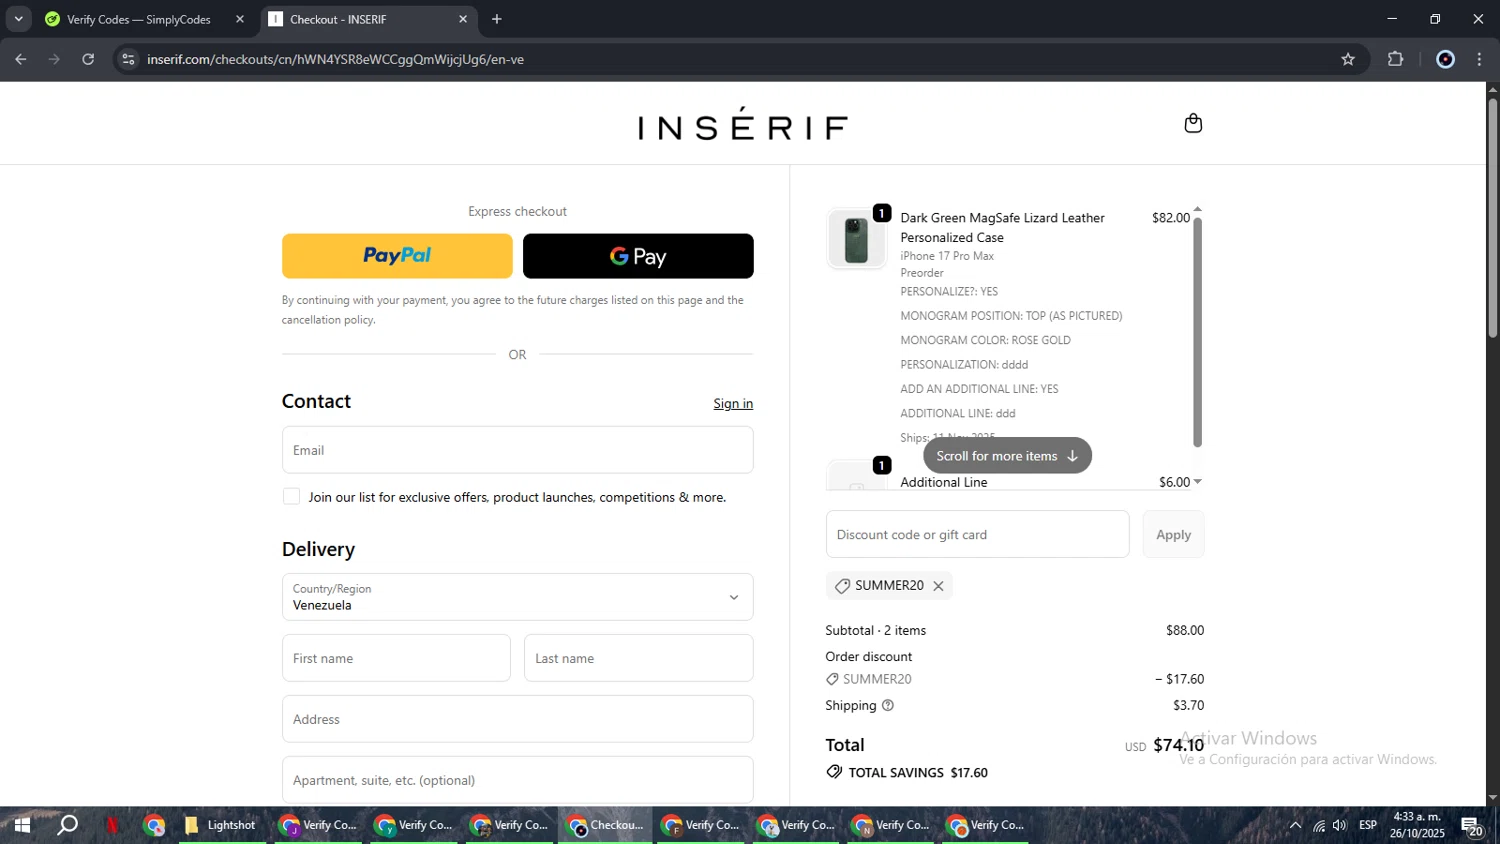
Task: Click TOTAL SAVINGS $17.60 text
Action: coord(918,773)
